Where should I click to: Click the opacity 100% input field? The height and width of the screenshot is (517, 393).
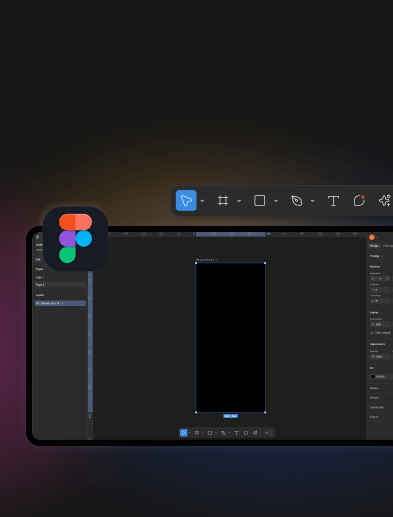(x=380, y=357)
